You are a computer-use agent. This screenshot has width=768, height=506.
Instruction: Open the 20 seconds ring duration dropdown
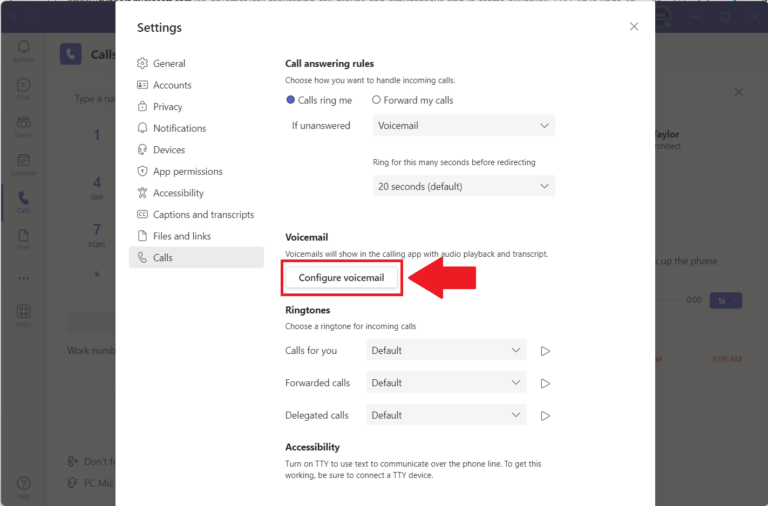pyautogui.click(x=463, y=186)
